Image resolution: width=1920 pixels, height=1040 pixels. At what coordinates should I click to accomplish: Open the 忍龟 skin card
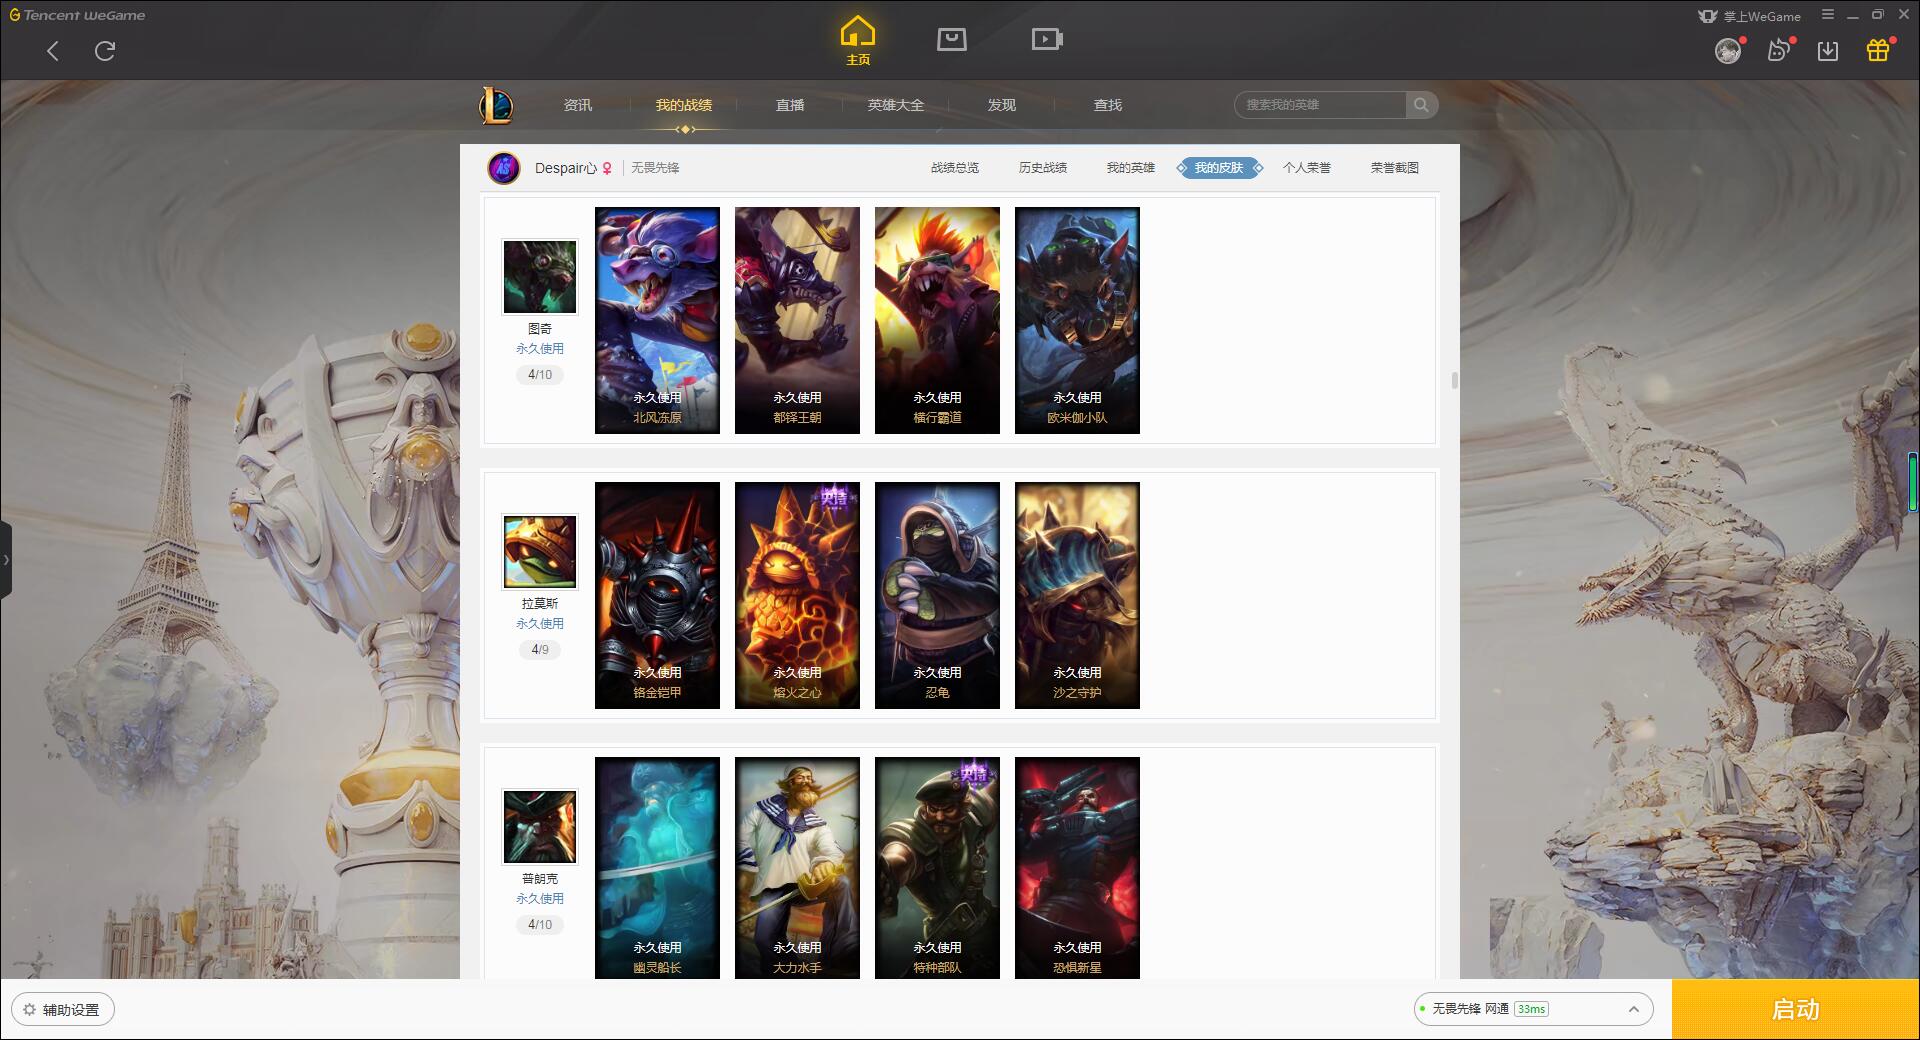[937, 595]
